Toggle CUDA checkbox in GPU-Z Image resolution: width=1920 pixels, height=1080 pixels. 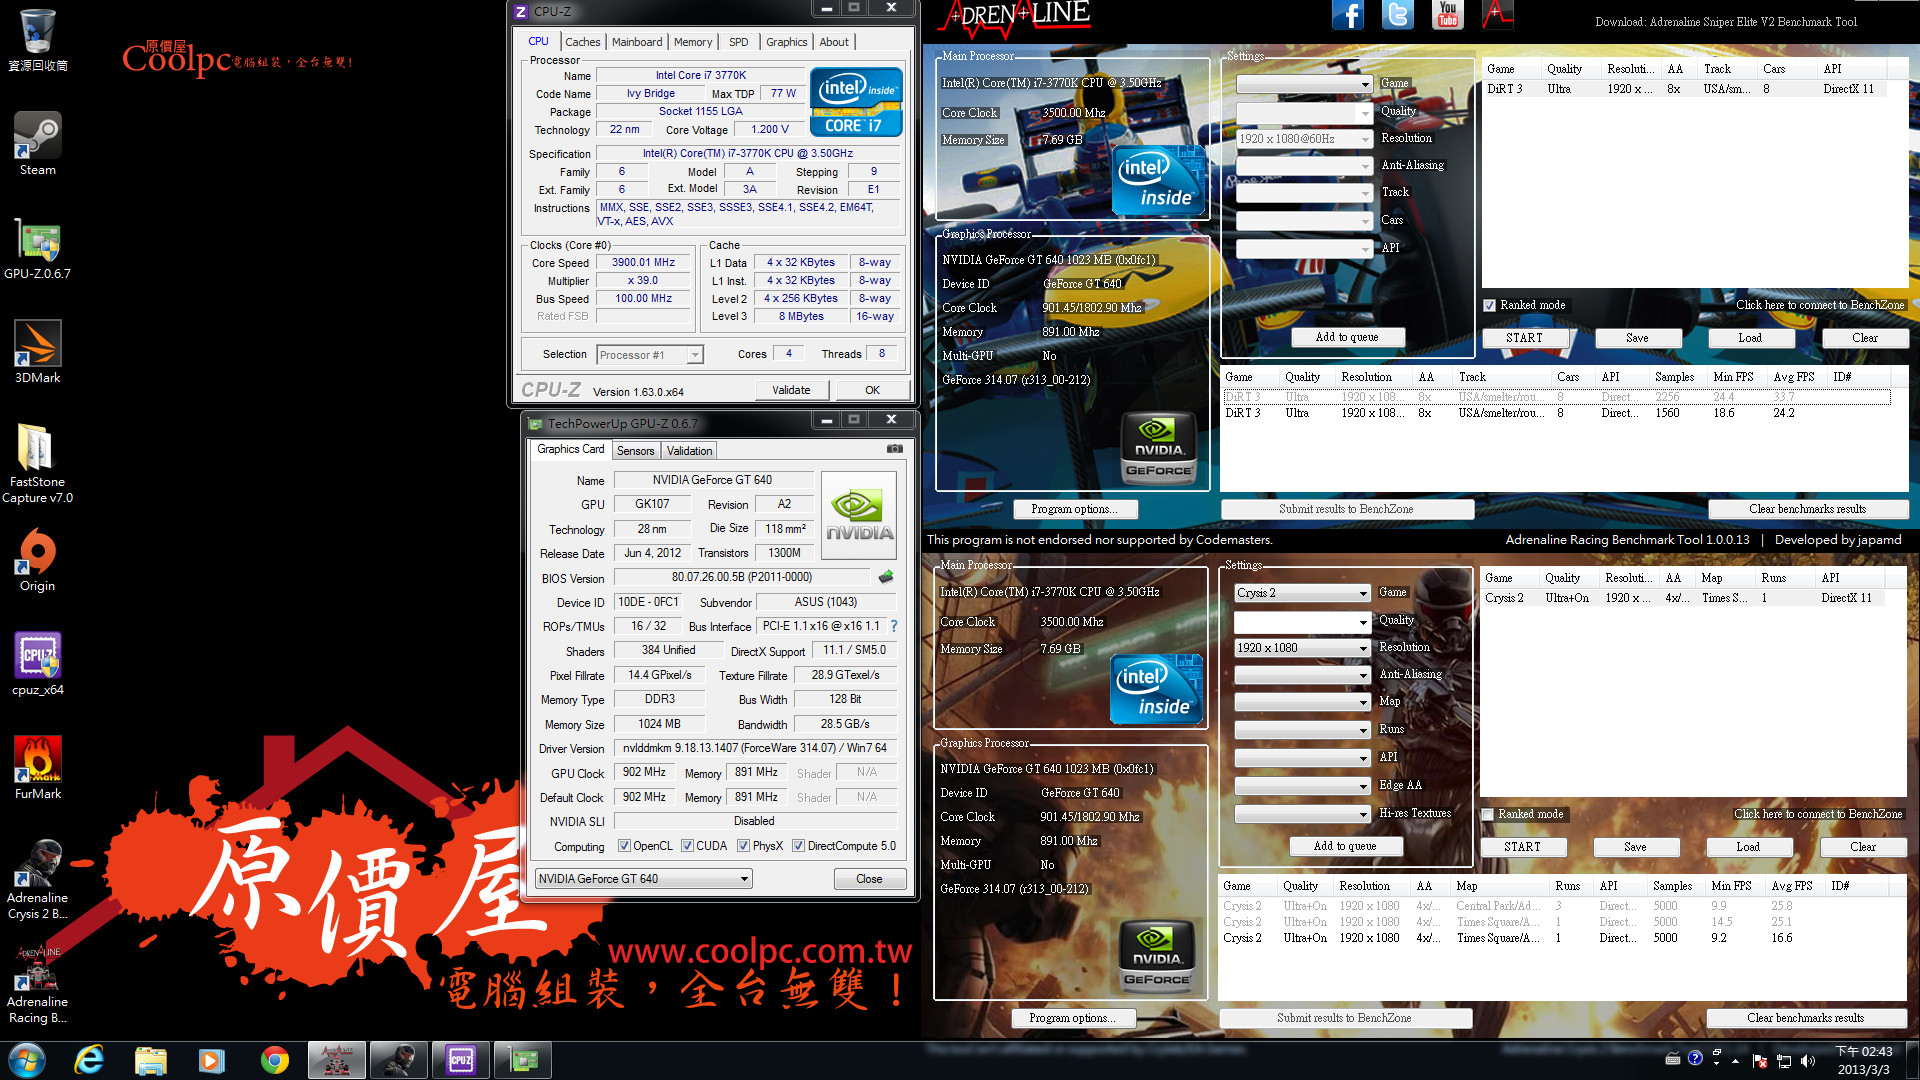(x=687, y=846)
